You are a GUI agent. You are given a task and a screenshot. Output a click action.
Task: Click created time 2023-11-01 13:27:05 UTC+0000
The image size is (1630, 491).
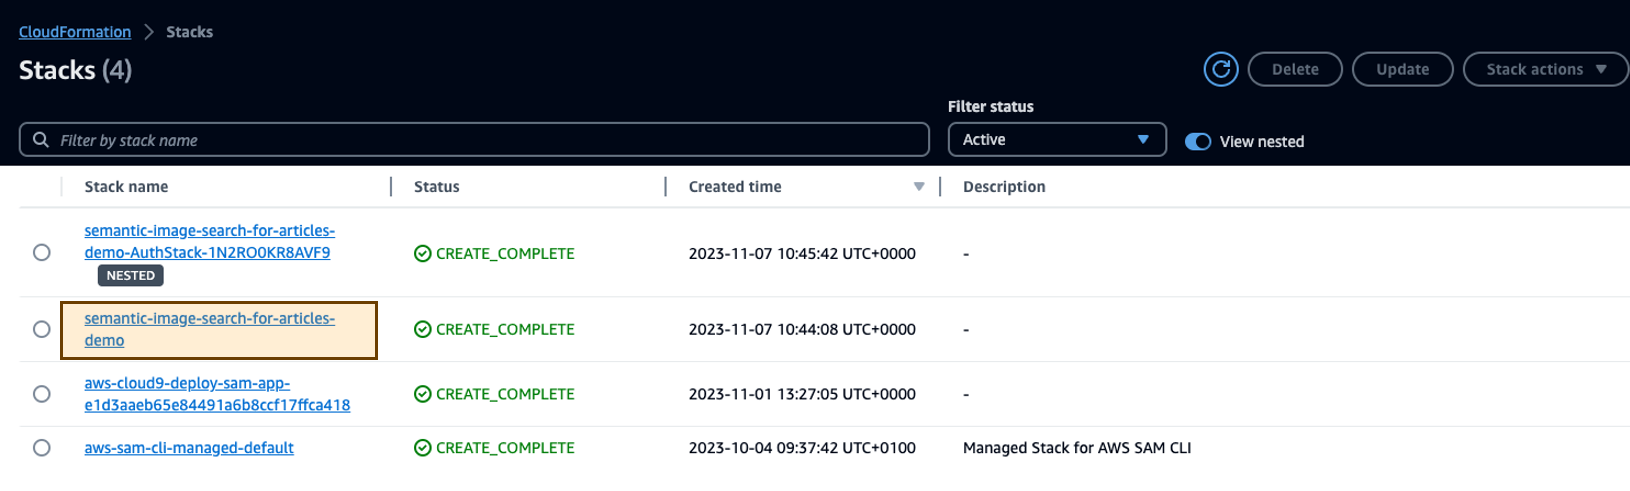[802, 394]
